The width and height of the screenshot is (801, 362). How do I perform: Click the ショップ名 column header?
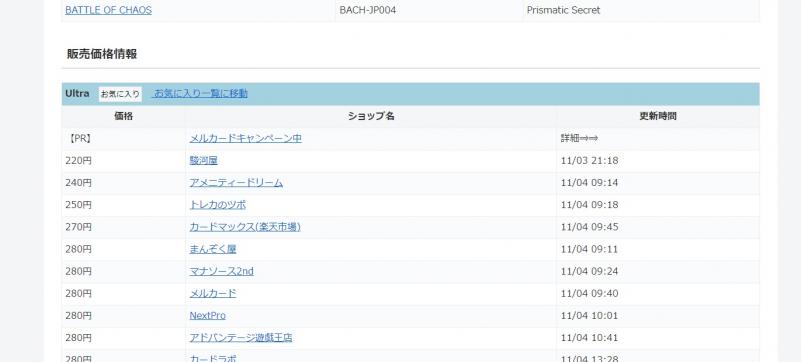pos(371,116)
